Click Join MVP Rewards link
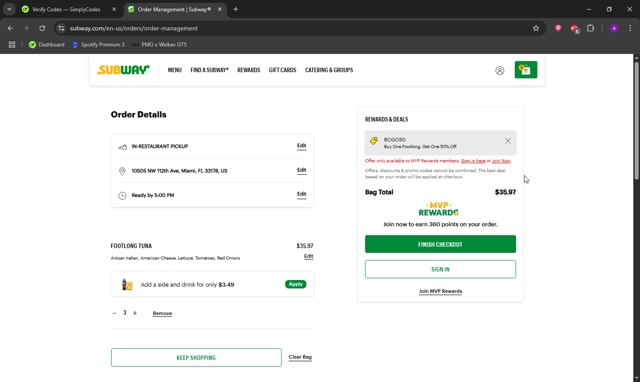Screen dimensions: 640x382 [x=440, y=291]
